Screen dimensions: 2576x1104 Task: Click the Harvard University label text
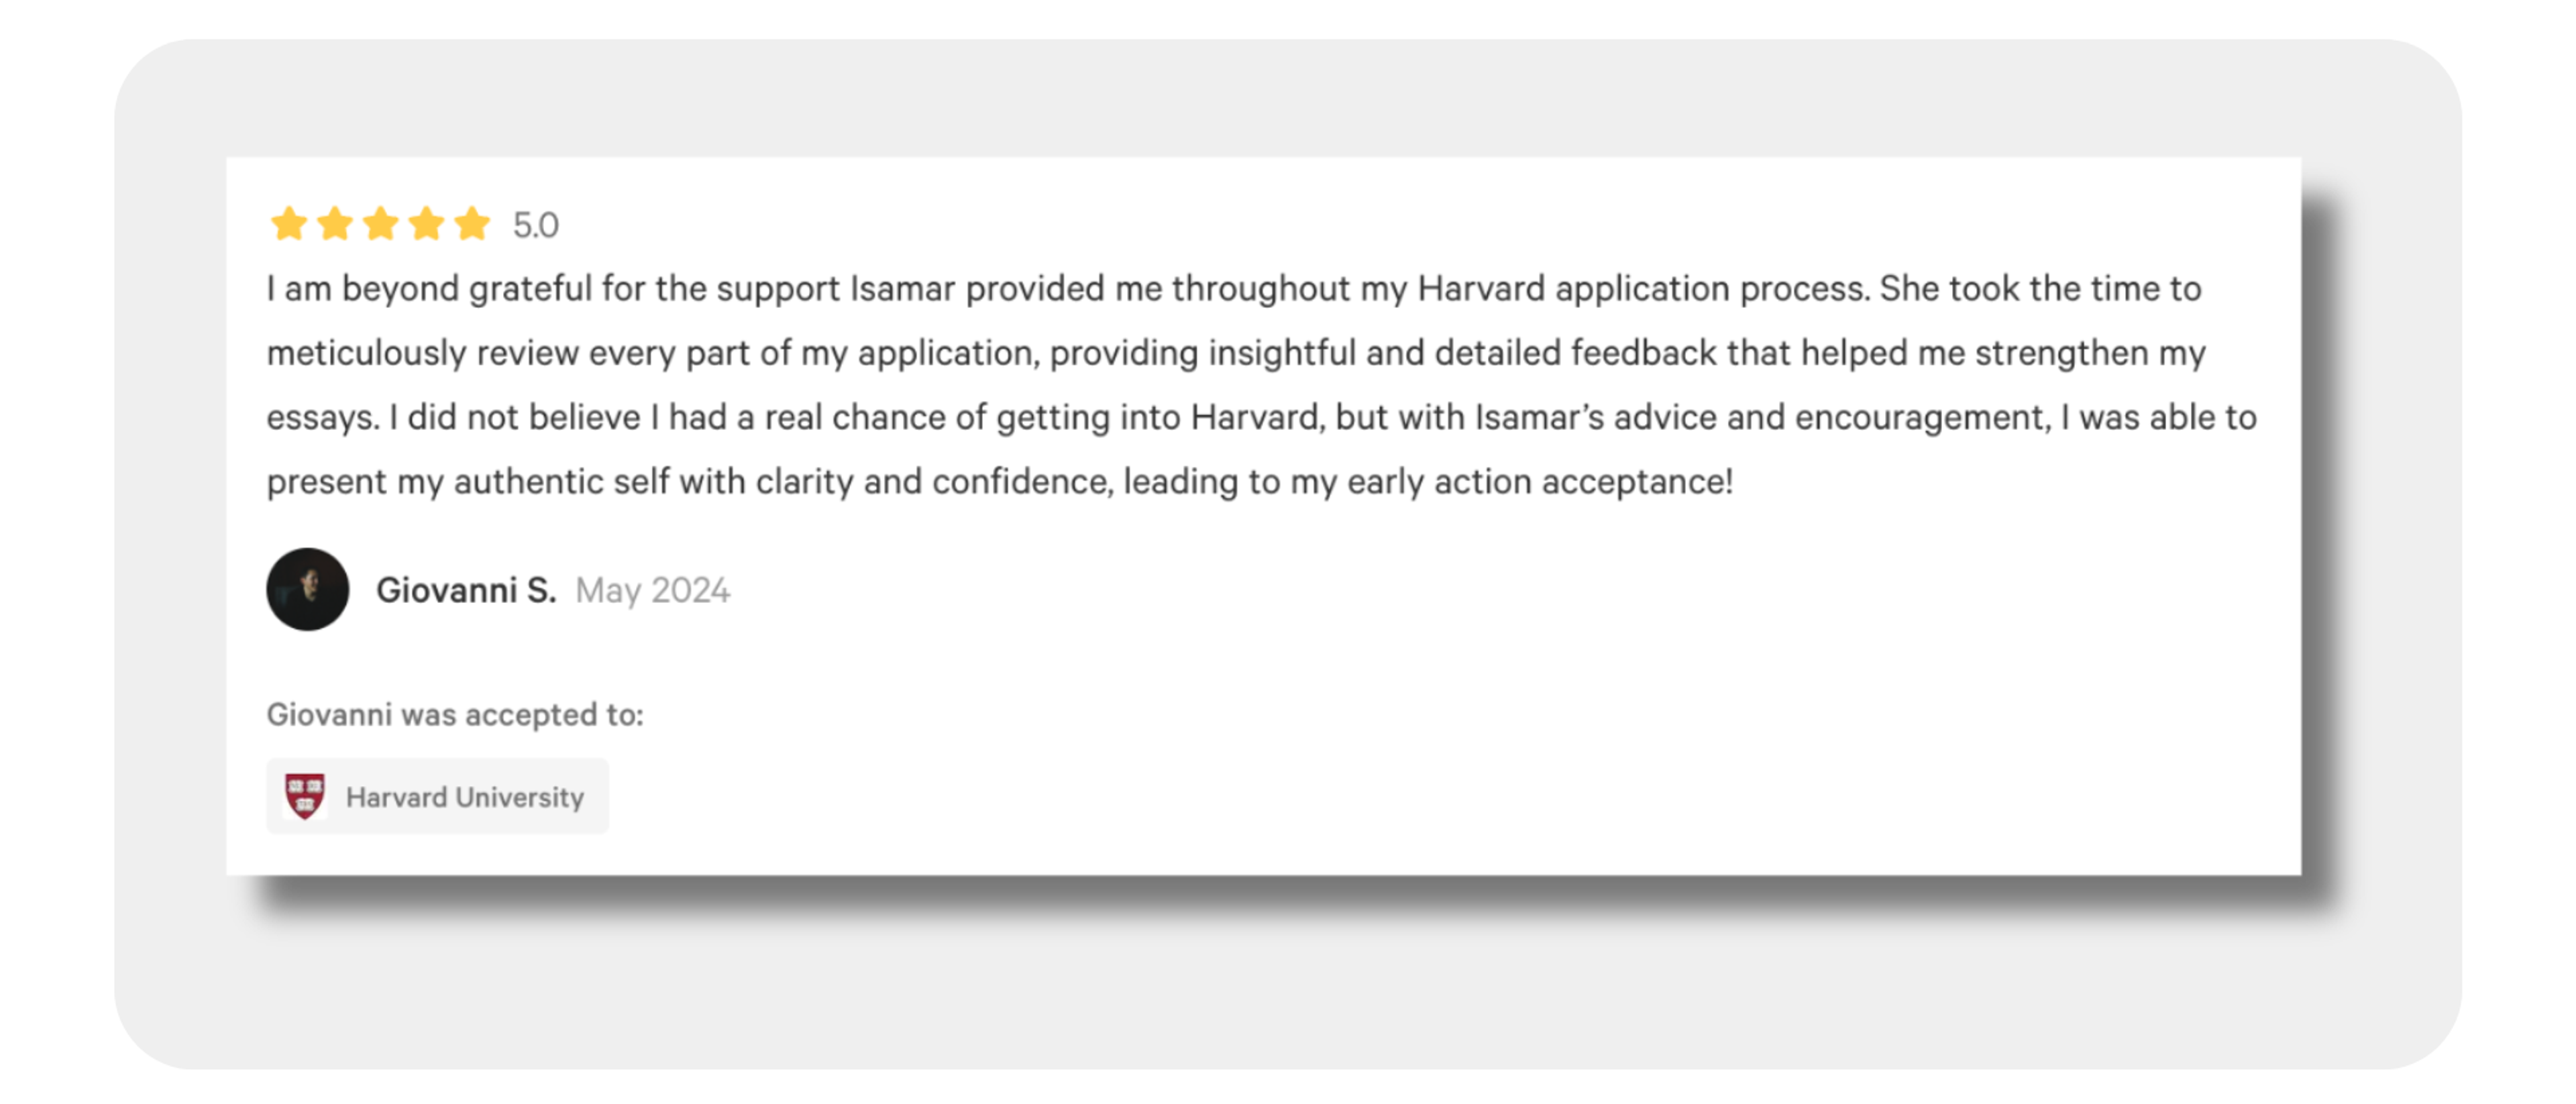465,797
